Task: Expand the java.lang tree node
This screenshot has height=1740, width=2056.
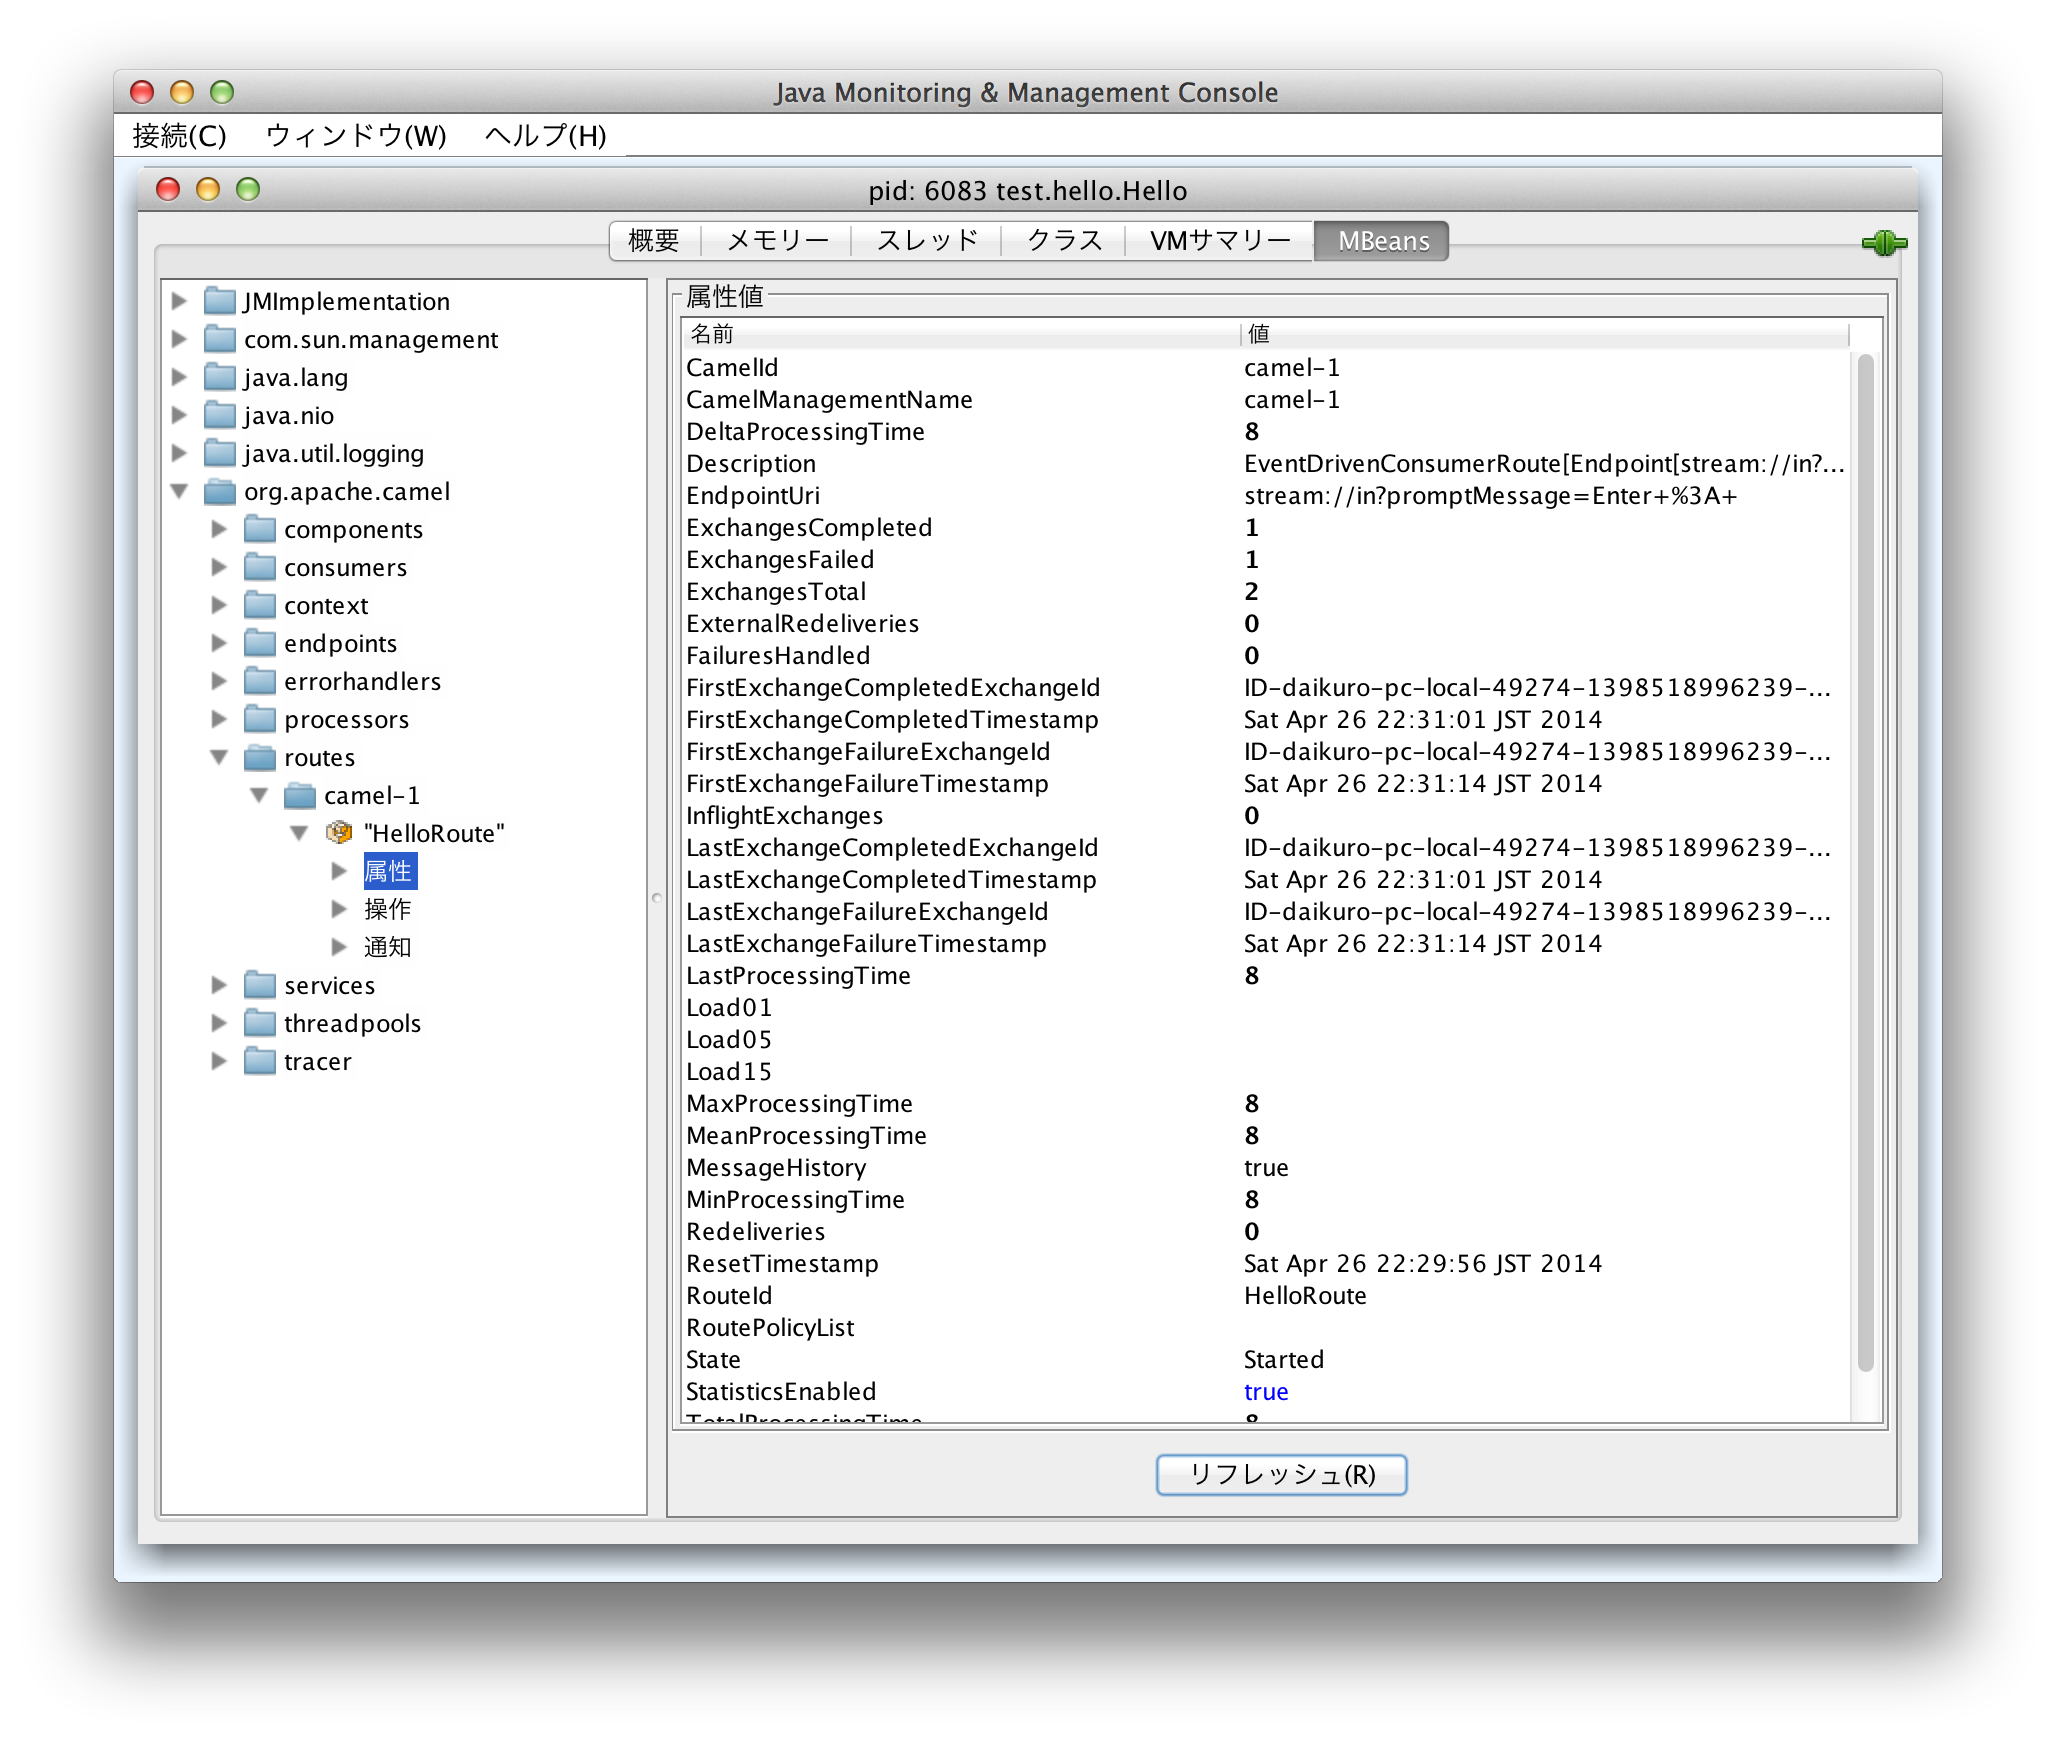Action: 179,376
